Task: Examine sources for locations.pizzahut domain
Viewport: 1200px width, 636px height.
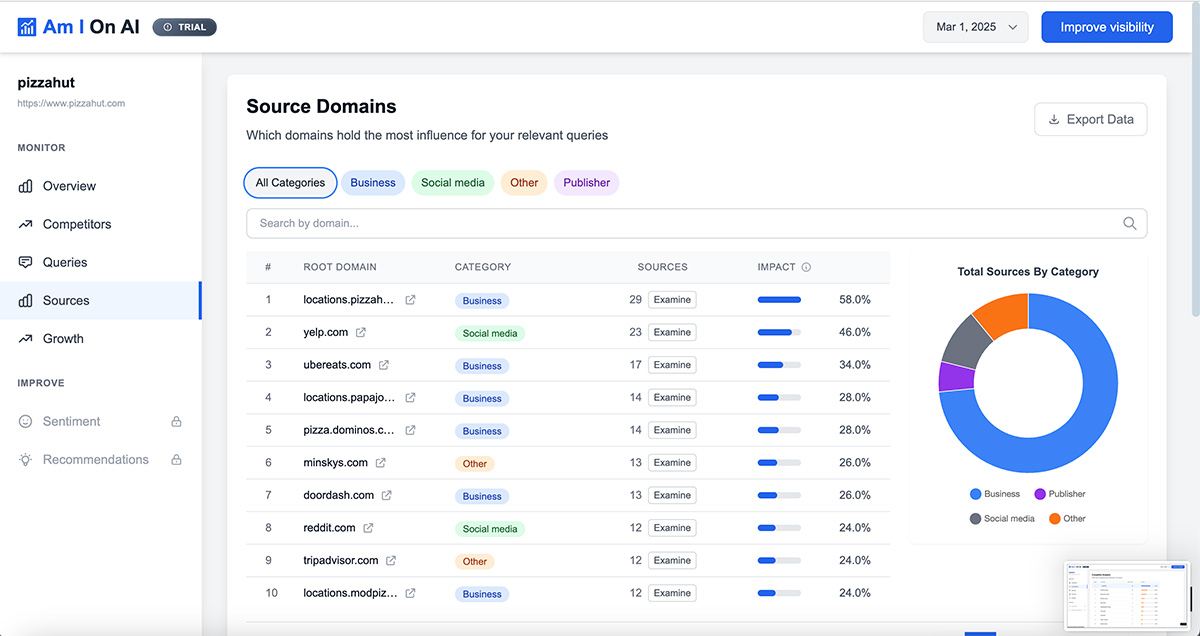Action: [x=672, y=299]
